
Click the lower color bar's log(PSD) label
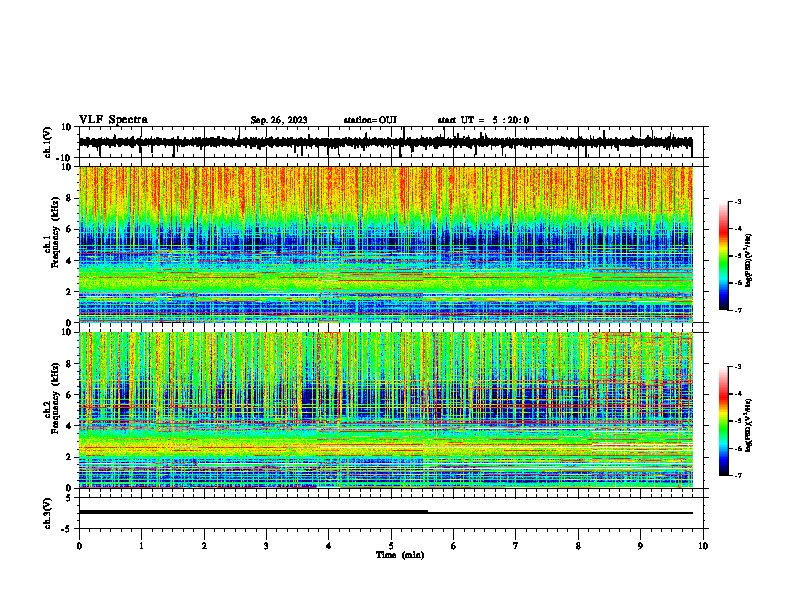pos(749,425)
